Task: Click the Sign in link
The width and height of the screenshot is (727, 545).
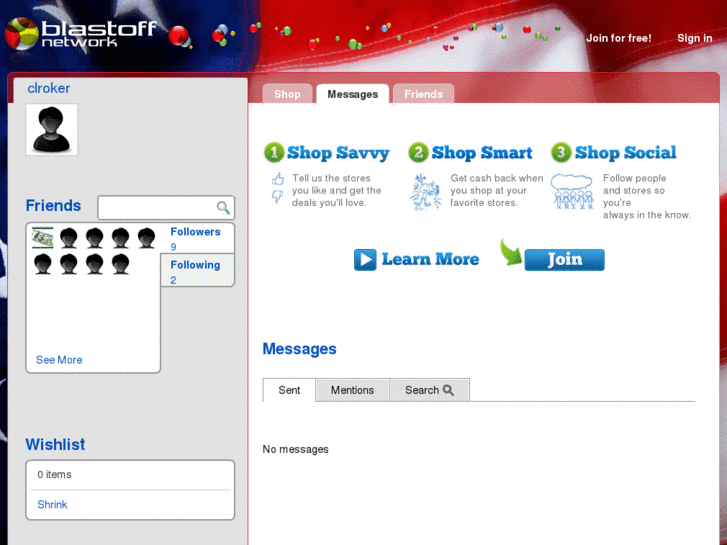Action: click(695, 38)
